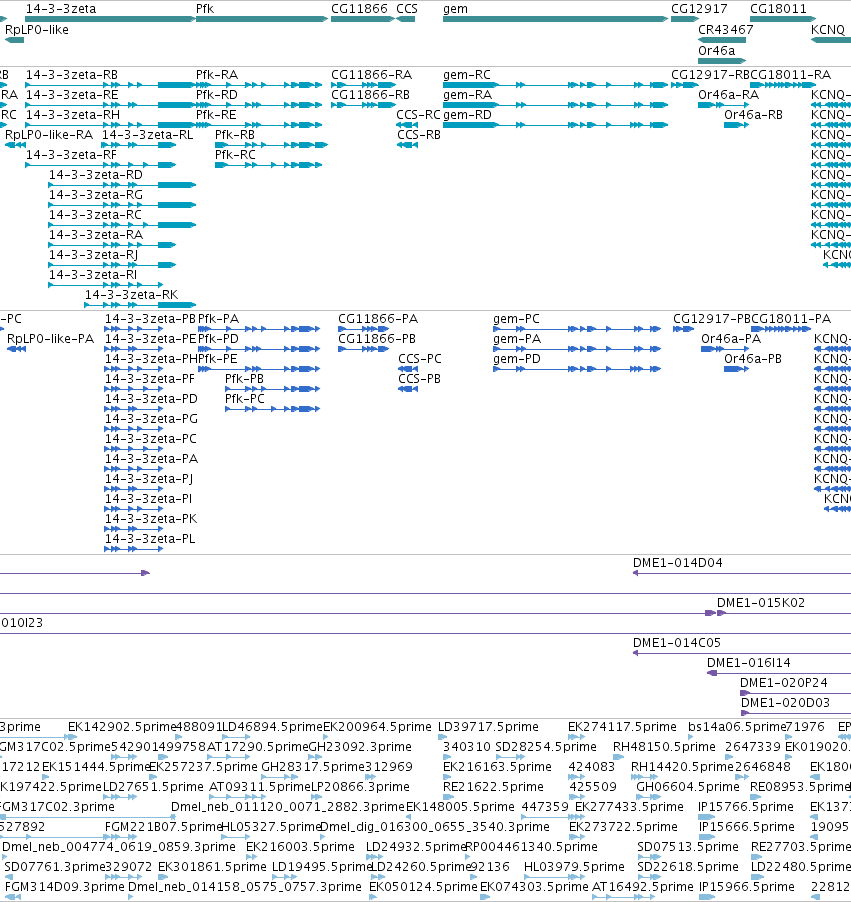Select EST RH48150.5prime
851x902 pixels.
[664, 747]
